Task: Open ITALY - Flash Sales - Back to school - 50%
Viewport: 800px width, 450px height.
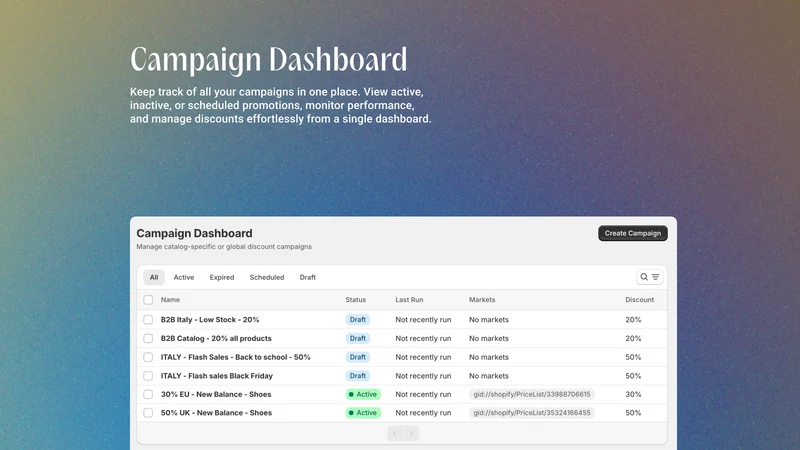Action: click(235, 357)
